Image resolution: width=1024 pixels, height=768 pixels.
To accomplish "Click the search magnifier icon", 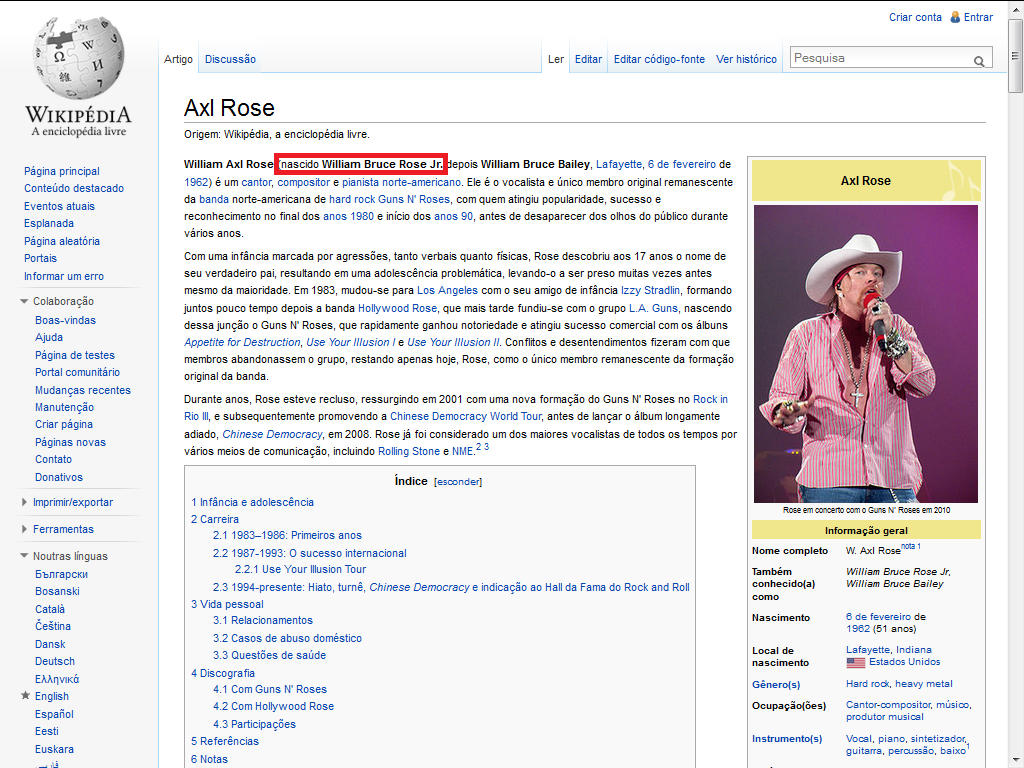I will pos(979,61).
